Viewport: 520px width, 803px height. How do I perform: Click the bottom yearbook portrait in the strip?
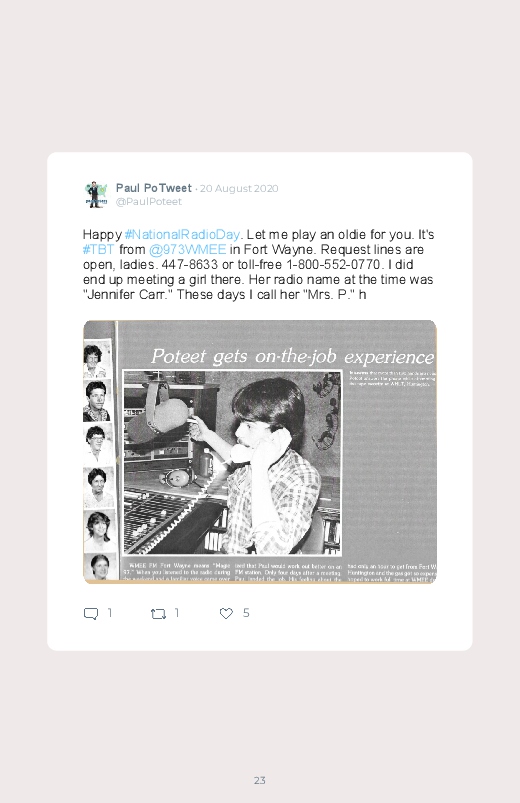tap(99, 566)
